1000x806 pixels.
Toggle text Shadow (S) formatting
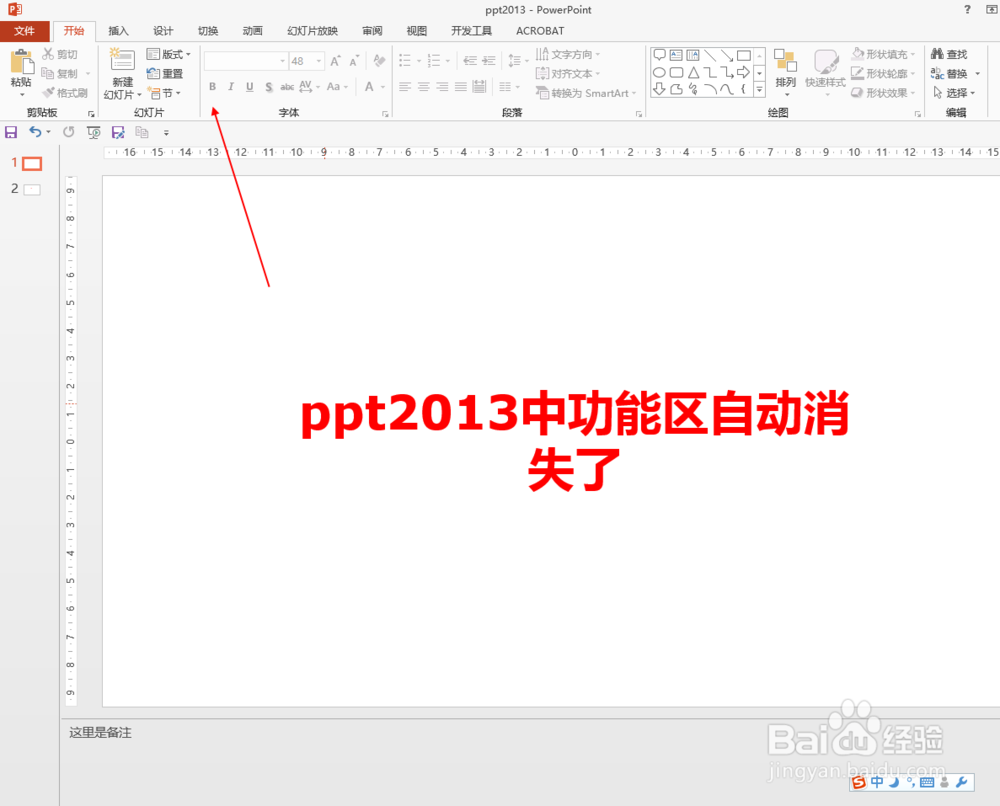point(268,87)
